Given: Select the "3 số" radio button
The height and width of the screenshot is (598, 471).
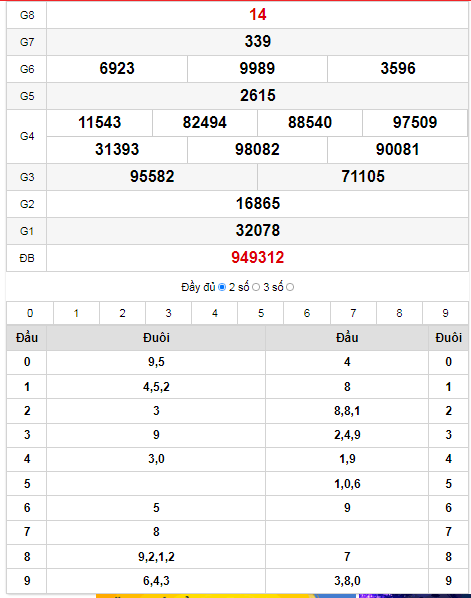Looking at the screenshot, I should (x=290, y=287).
